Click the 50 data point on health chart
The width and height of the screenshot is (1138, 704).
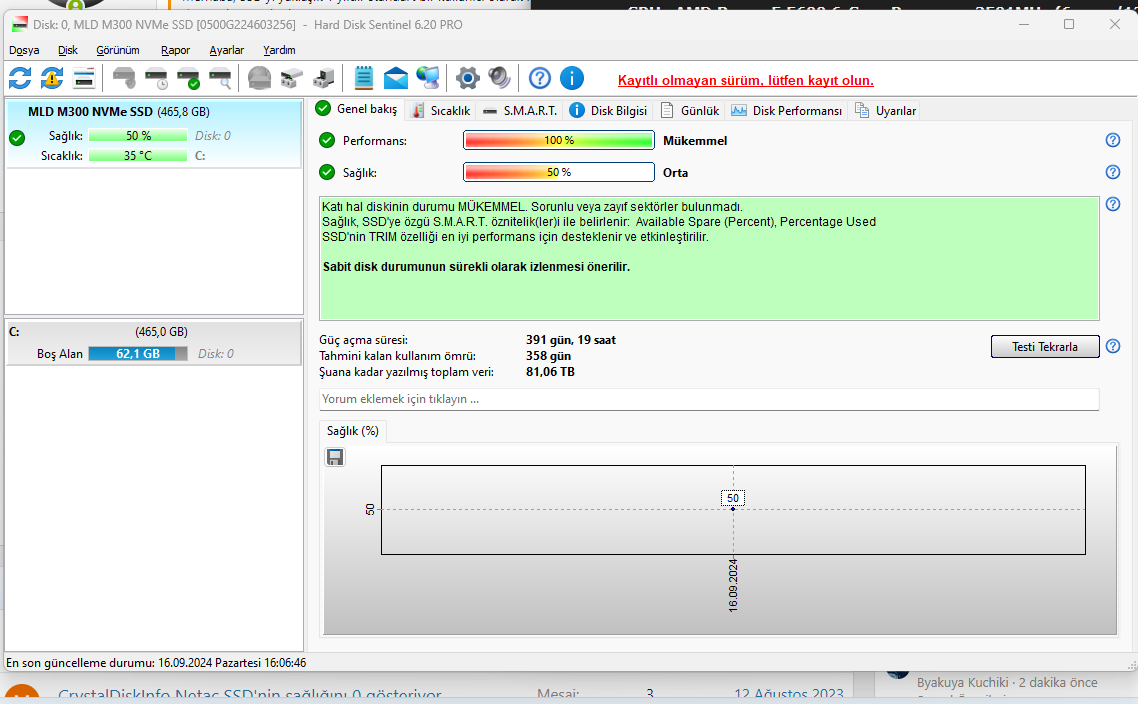pos(733,509)
